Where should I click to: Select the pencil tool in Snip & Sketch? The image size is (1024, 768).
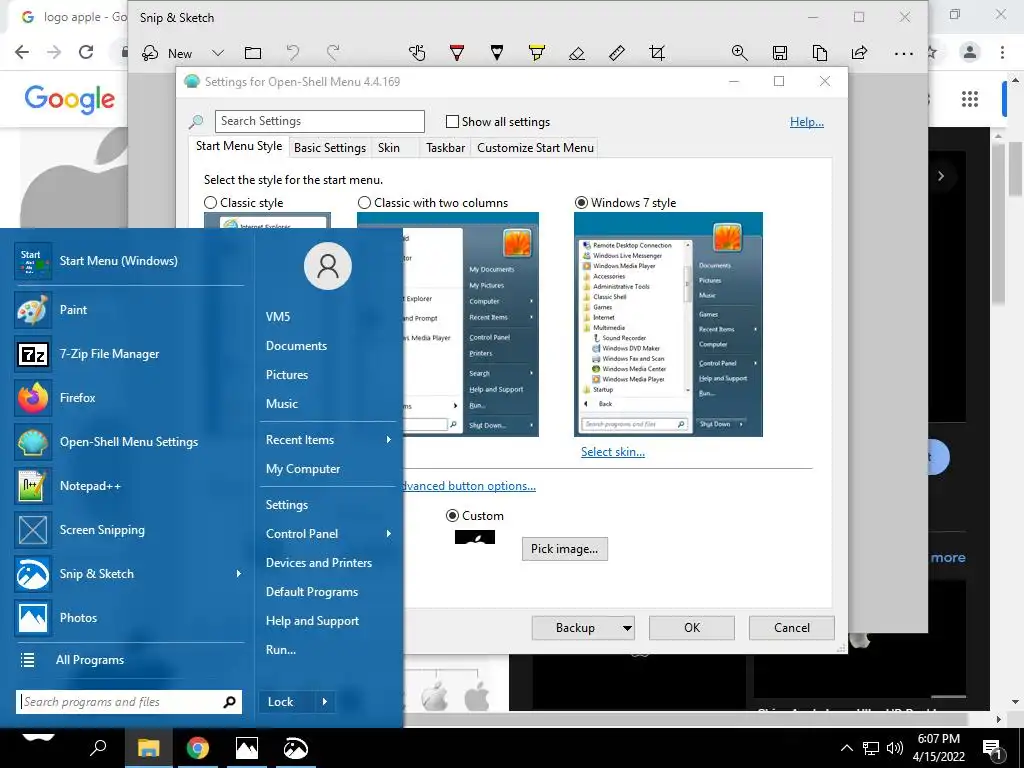click(x=497, y=53)
